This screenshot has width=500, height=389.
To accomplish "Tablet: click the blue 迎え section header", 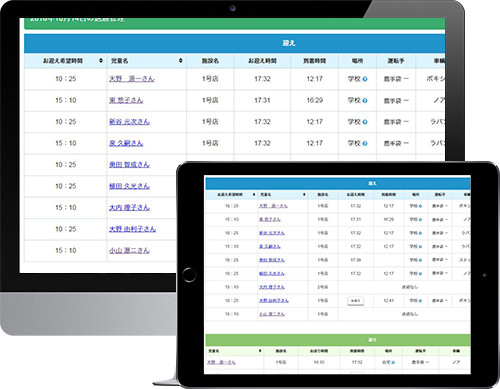I will tap(338, 184).
